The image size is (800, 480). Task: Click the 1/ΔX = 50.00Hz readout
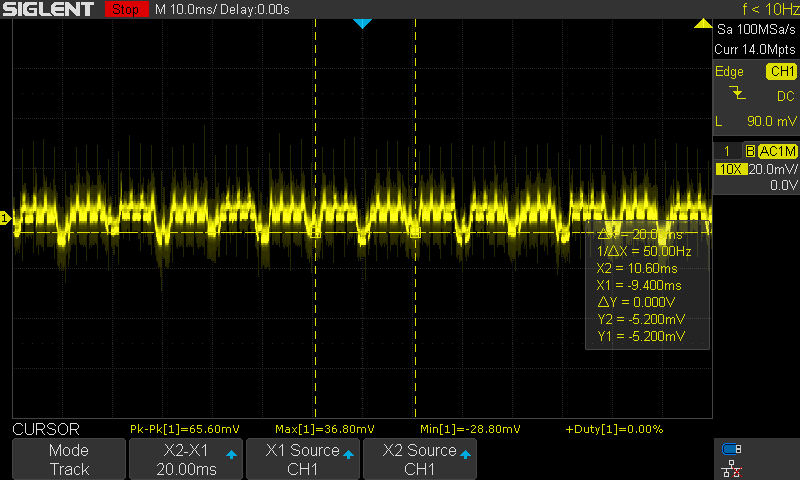click(644, 251)
